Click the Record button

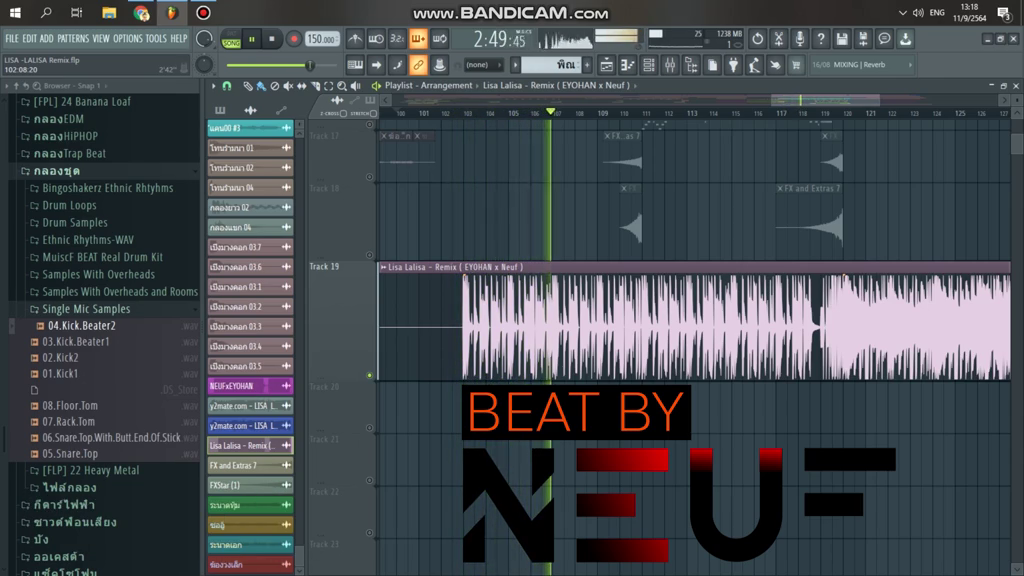click(294, 39)
